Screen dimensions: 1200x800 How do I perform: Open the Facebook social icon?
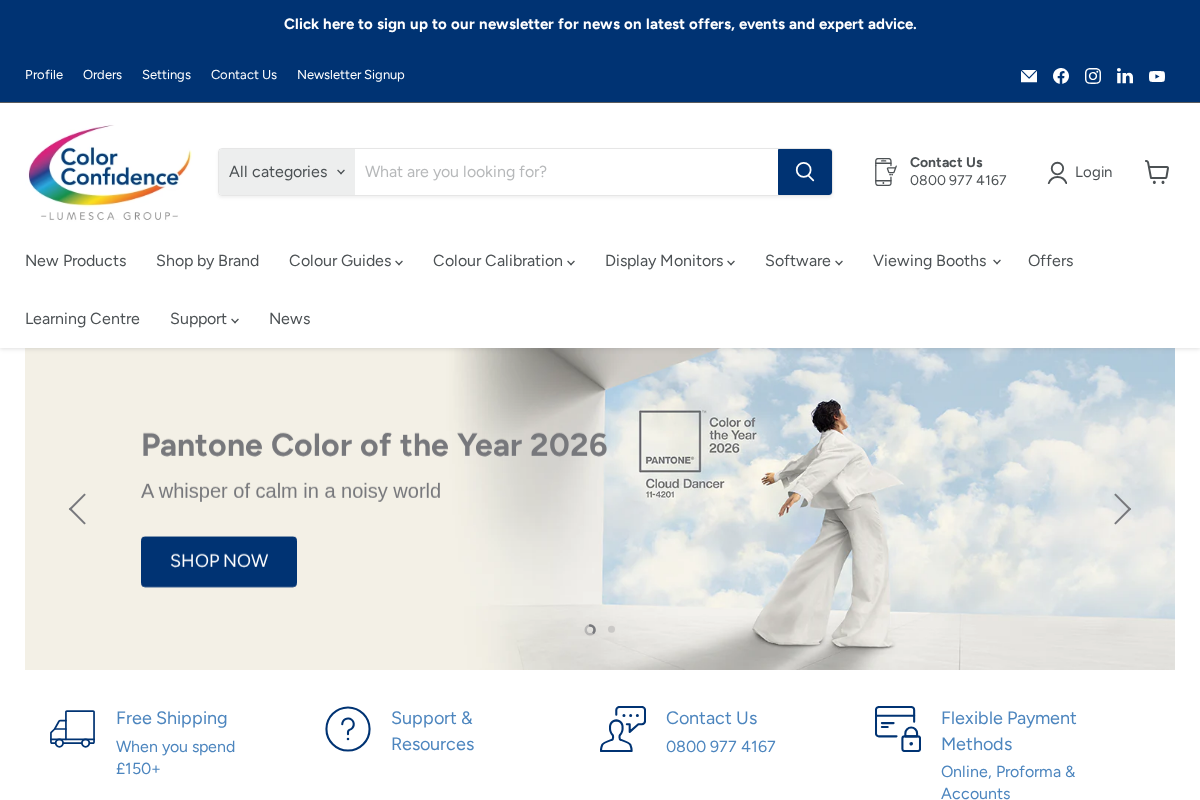1060,75
